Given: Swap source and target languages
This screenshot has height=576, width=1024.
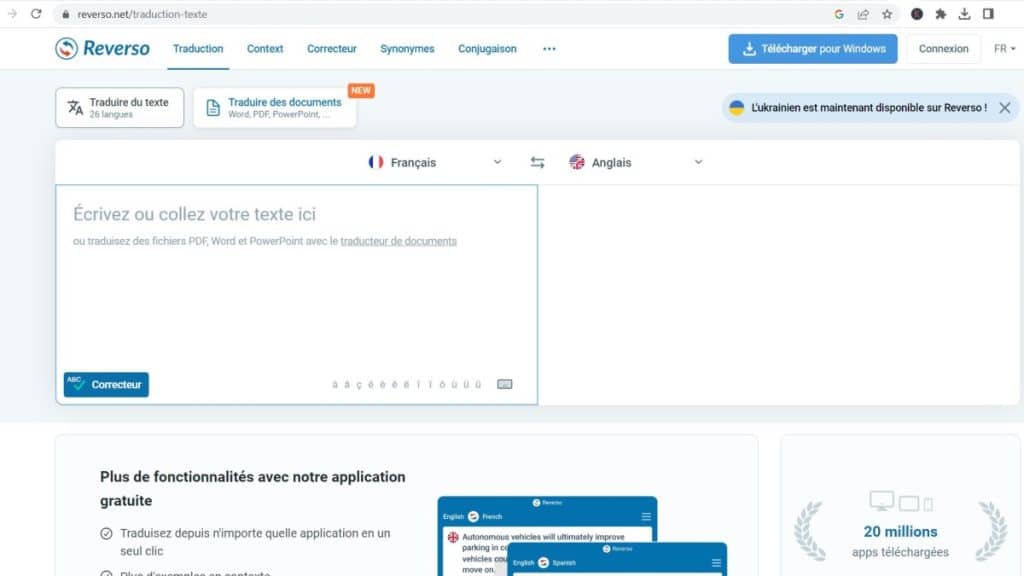Looking at the screenshot, I should click(x=537, y=163).
